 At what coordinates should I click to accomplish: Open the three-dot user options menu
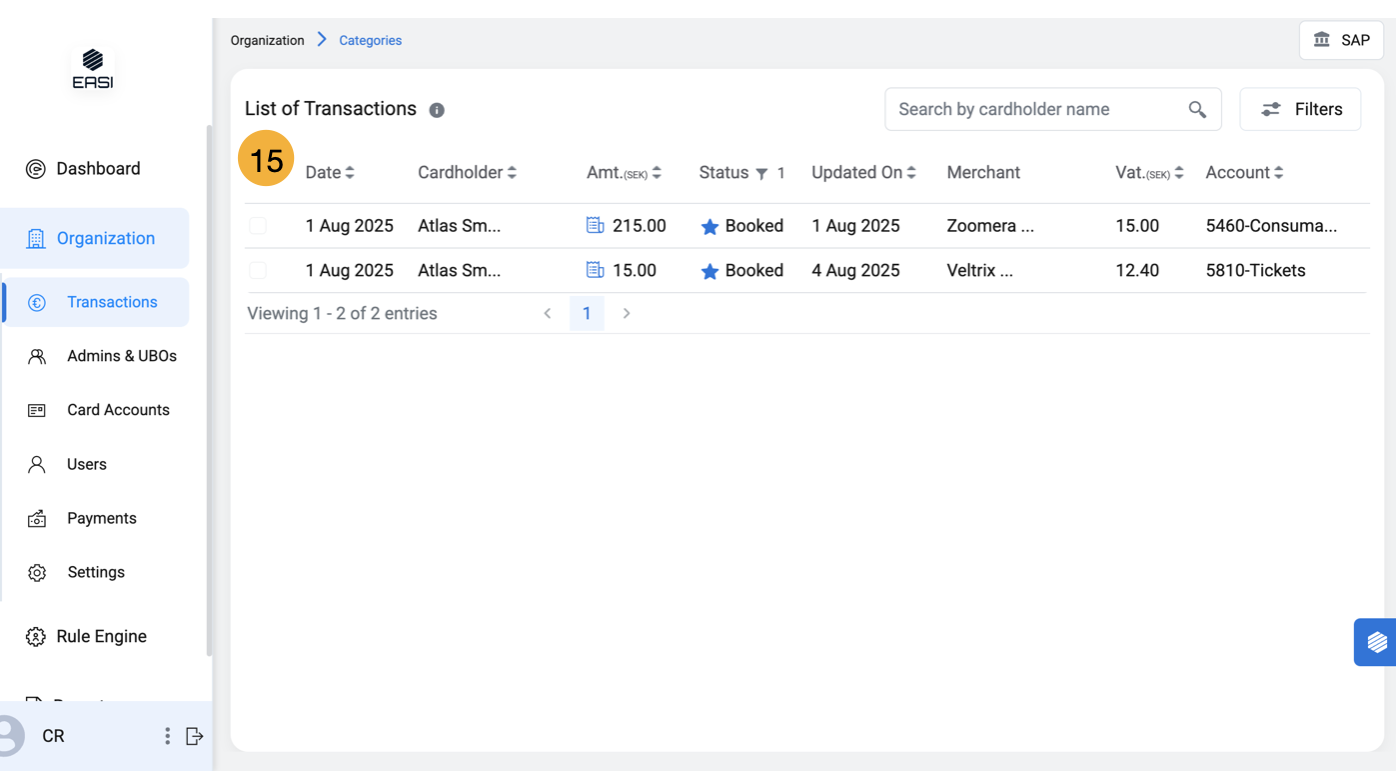(167, 736)
